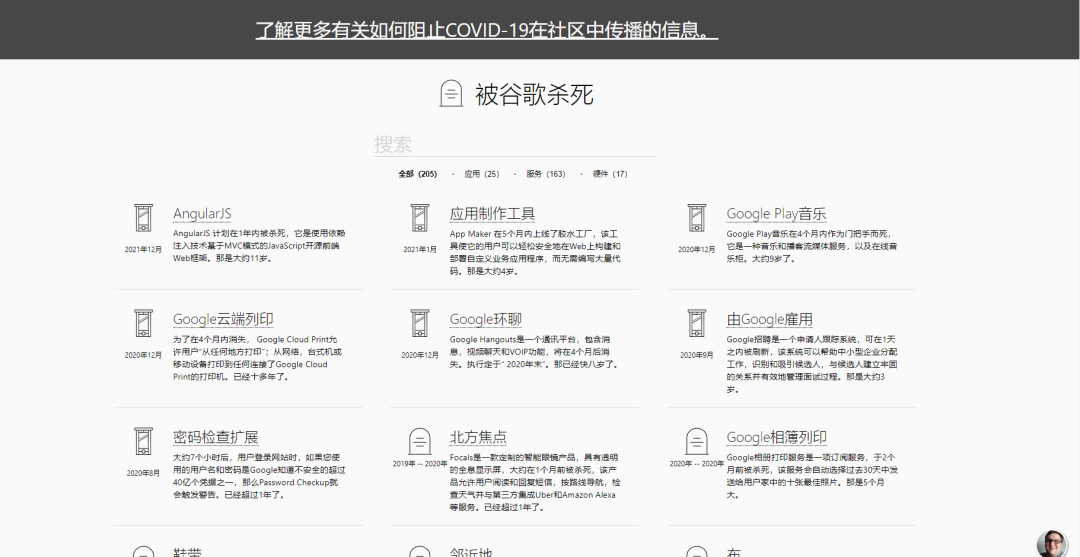This screenshot has height=557, width=1080.
Task: Click the guillotine icon next to 密码检查扩展
Action: 144,441
